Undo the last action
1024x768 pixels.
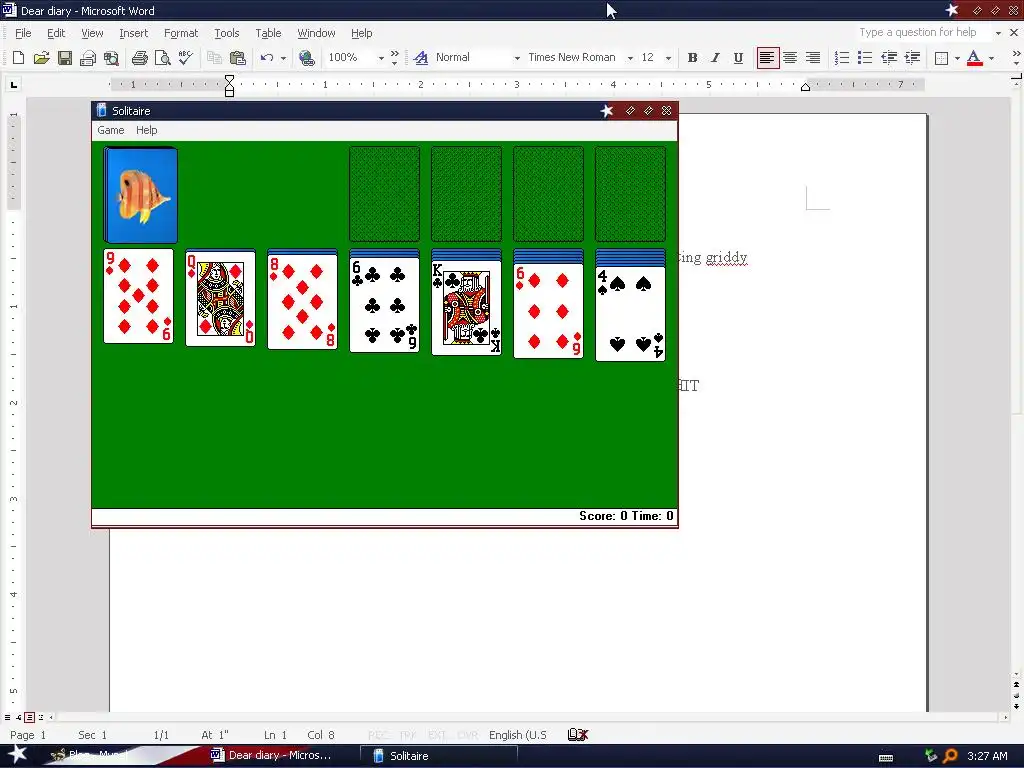(266, 58)
